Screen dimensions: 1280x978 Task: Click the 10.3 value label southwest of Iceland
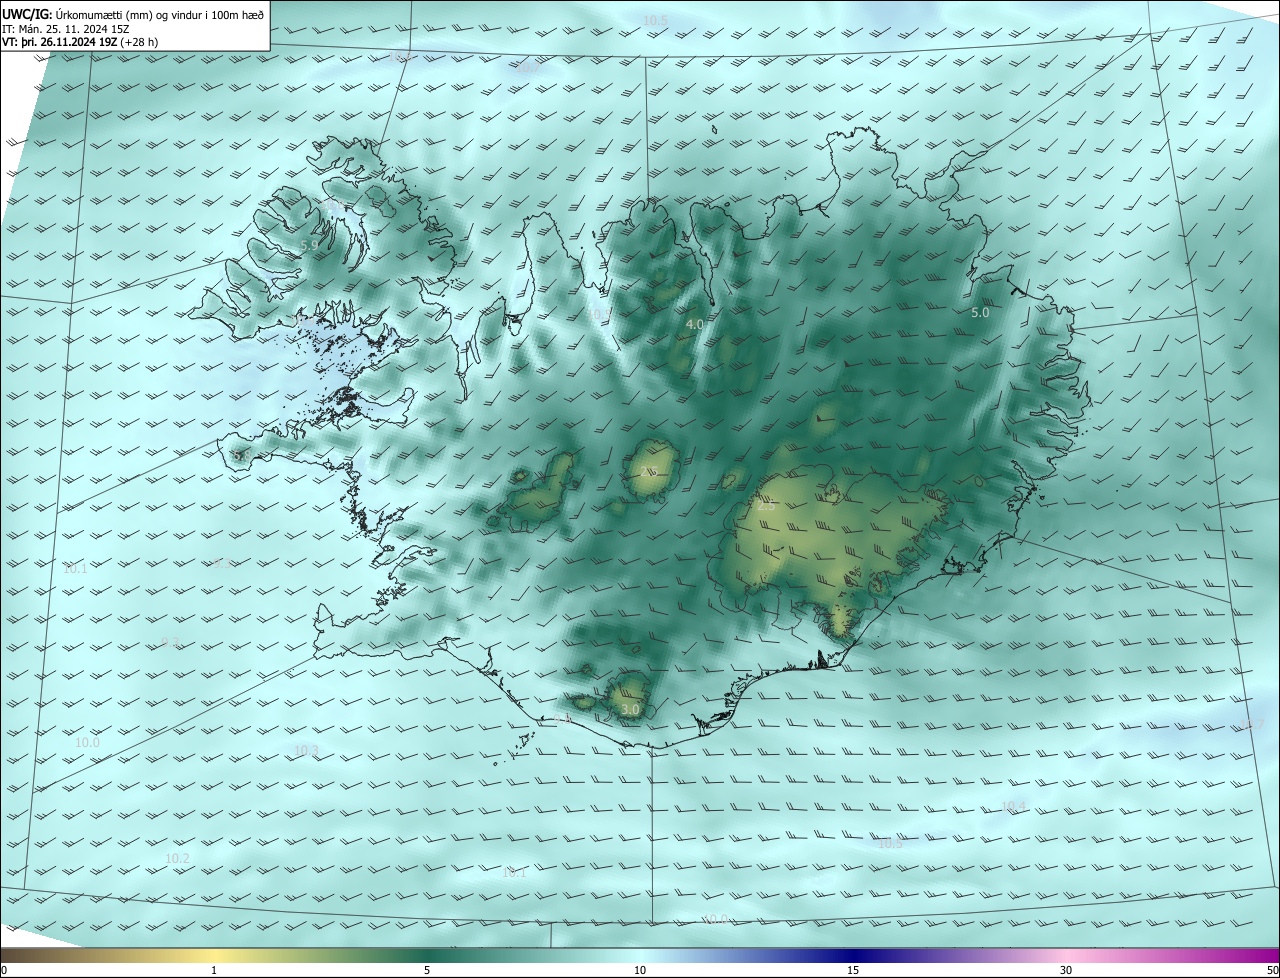tap(306, 750)
